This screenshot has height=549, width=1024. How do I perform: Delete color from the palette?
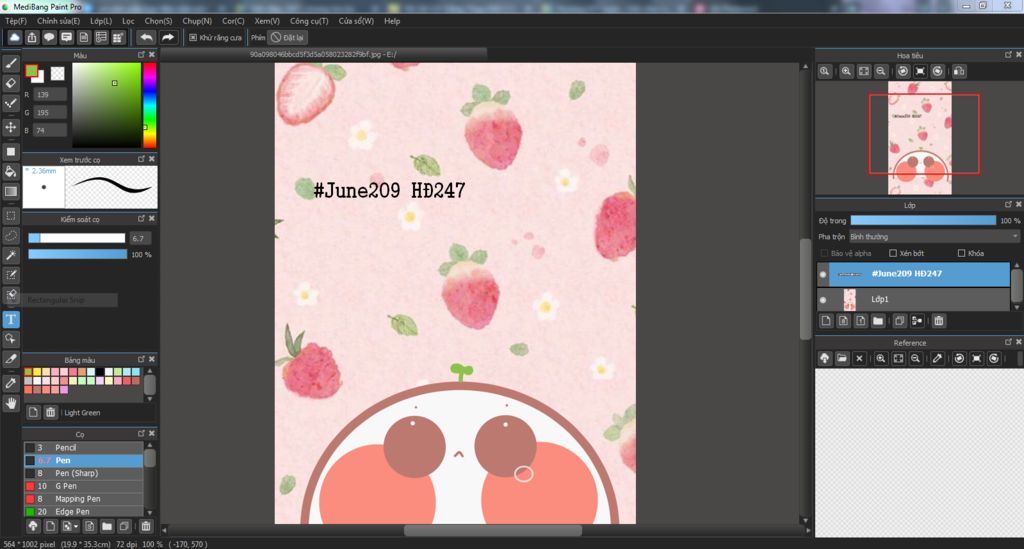pyautogui.click(x=50, y=413)
